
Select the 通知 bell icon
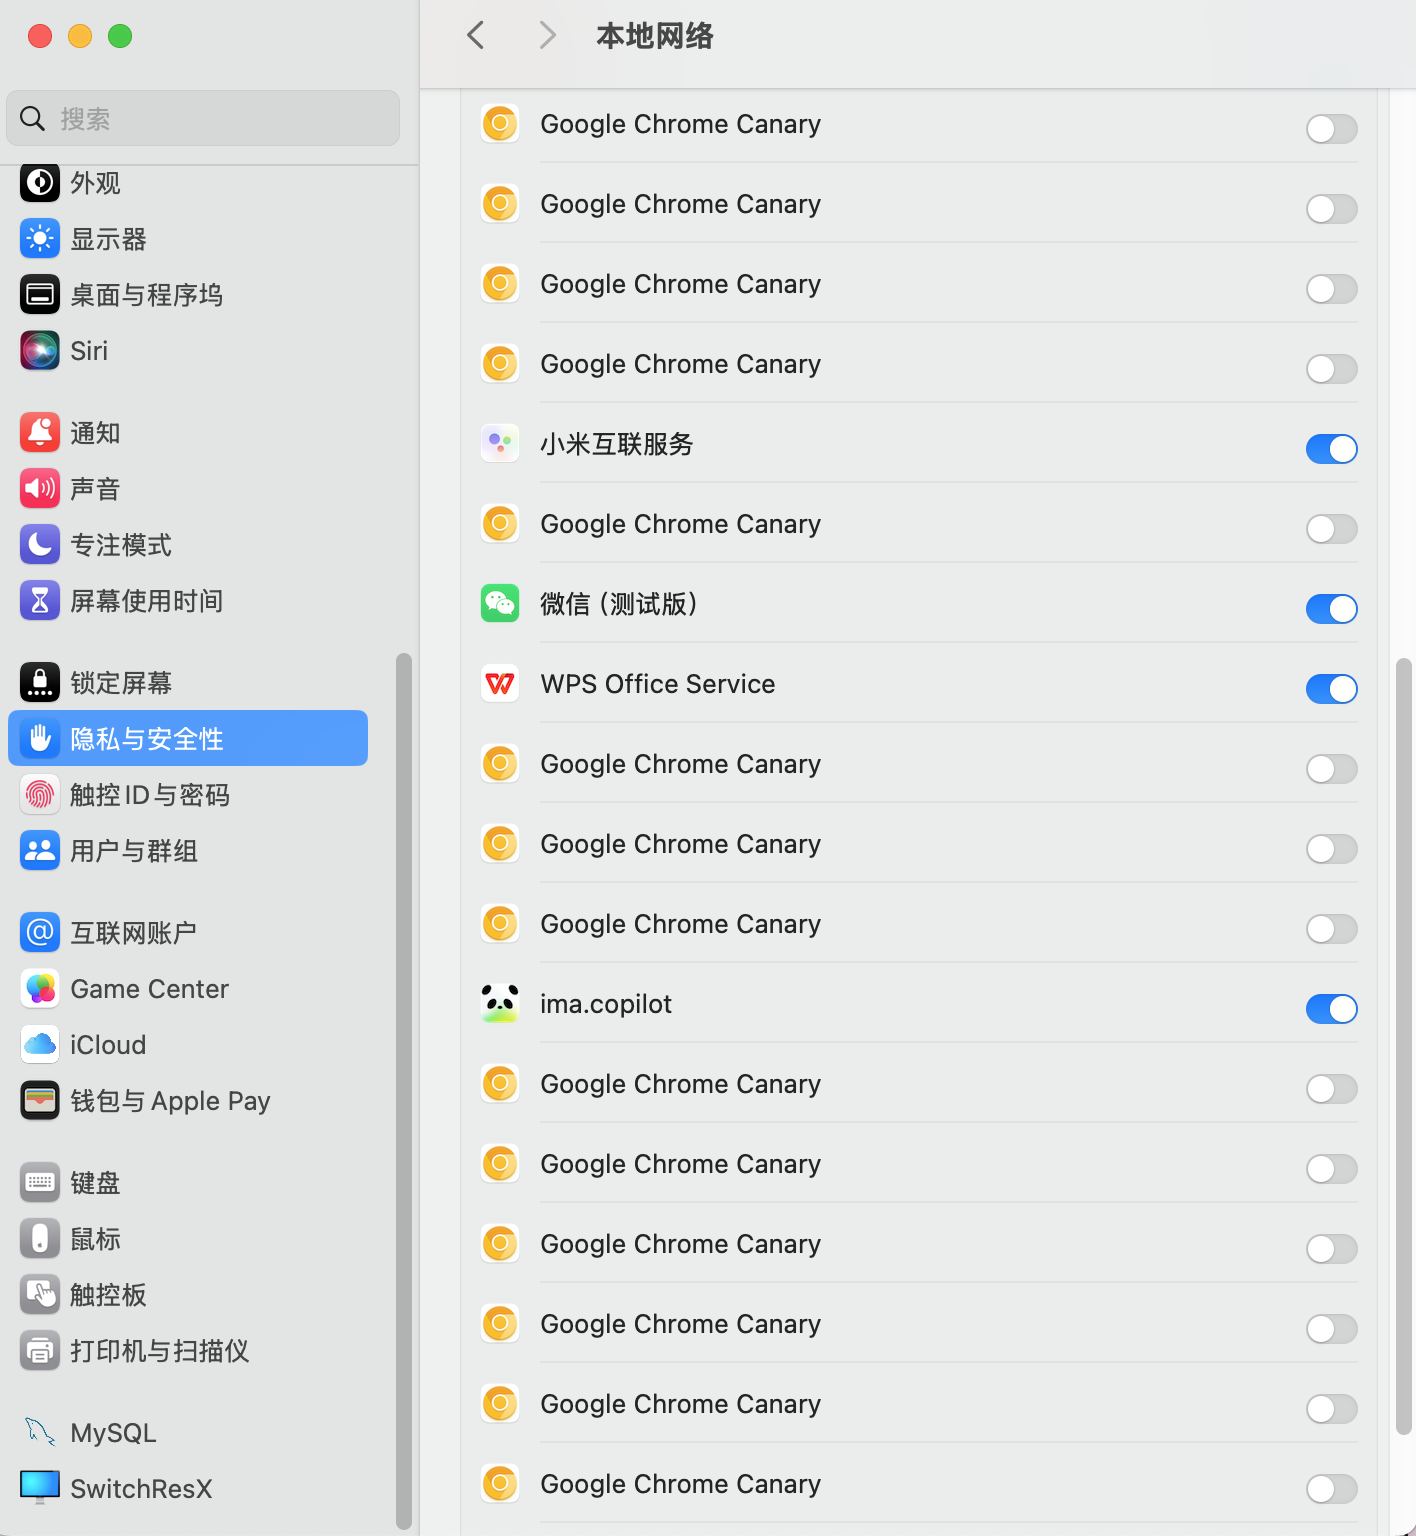(x=40, y=433)
